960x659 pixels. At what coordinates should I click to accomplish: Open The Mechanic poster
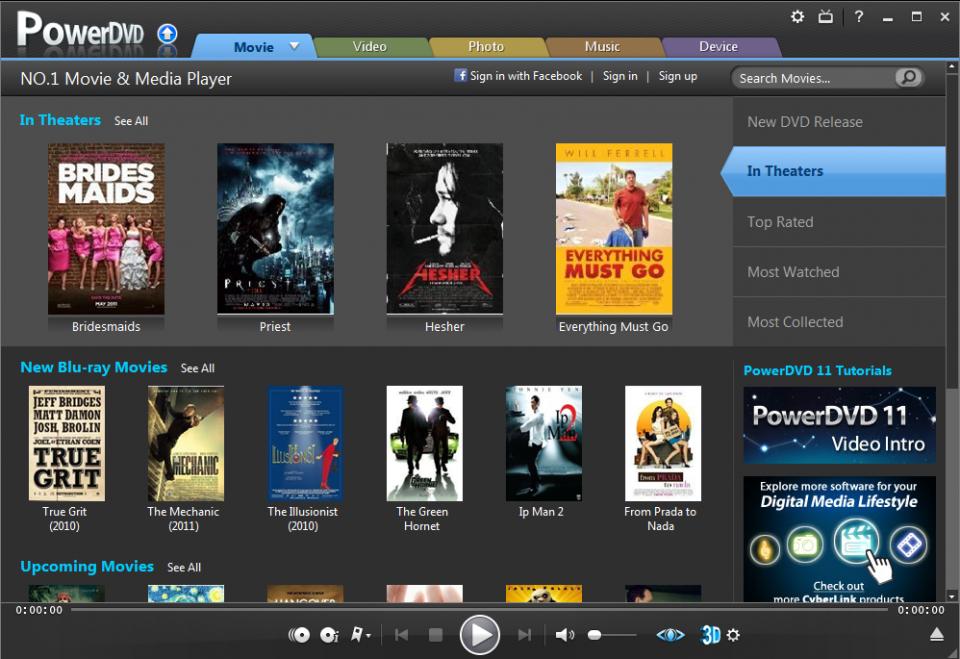[186, 443]
